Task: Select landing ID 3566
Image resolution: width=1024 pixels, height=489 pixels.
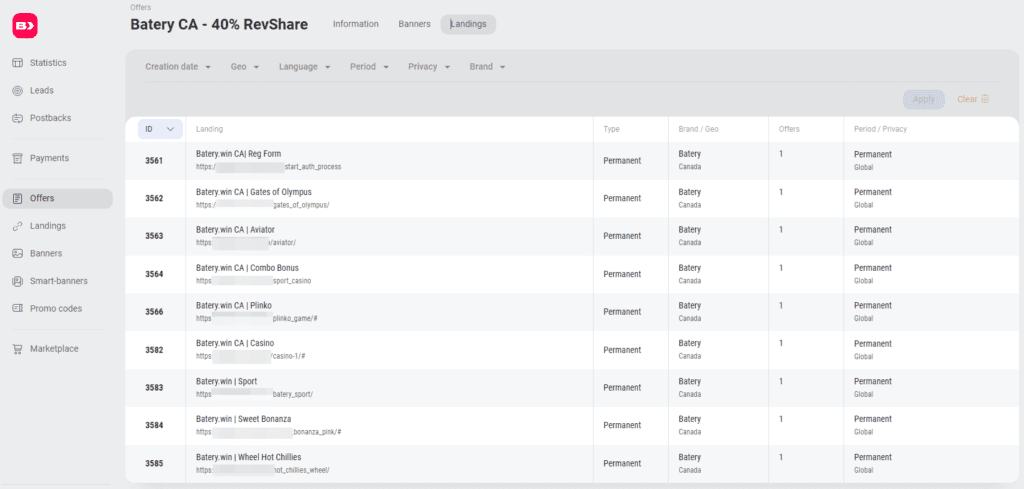Action: pos(154,312)
